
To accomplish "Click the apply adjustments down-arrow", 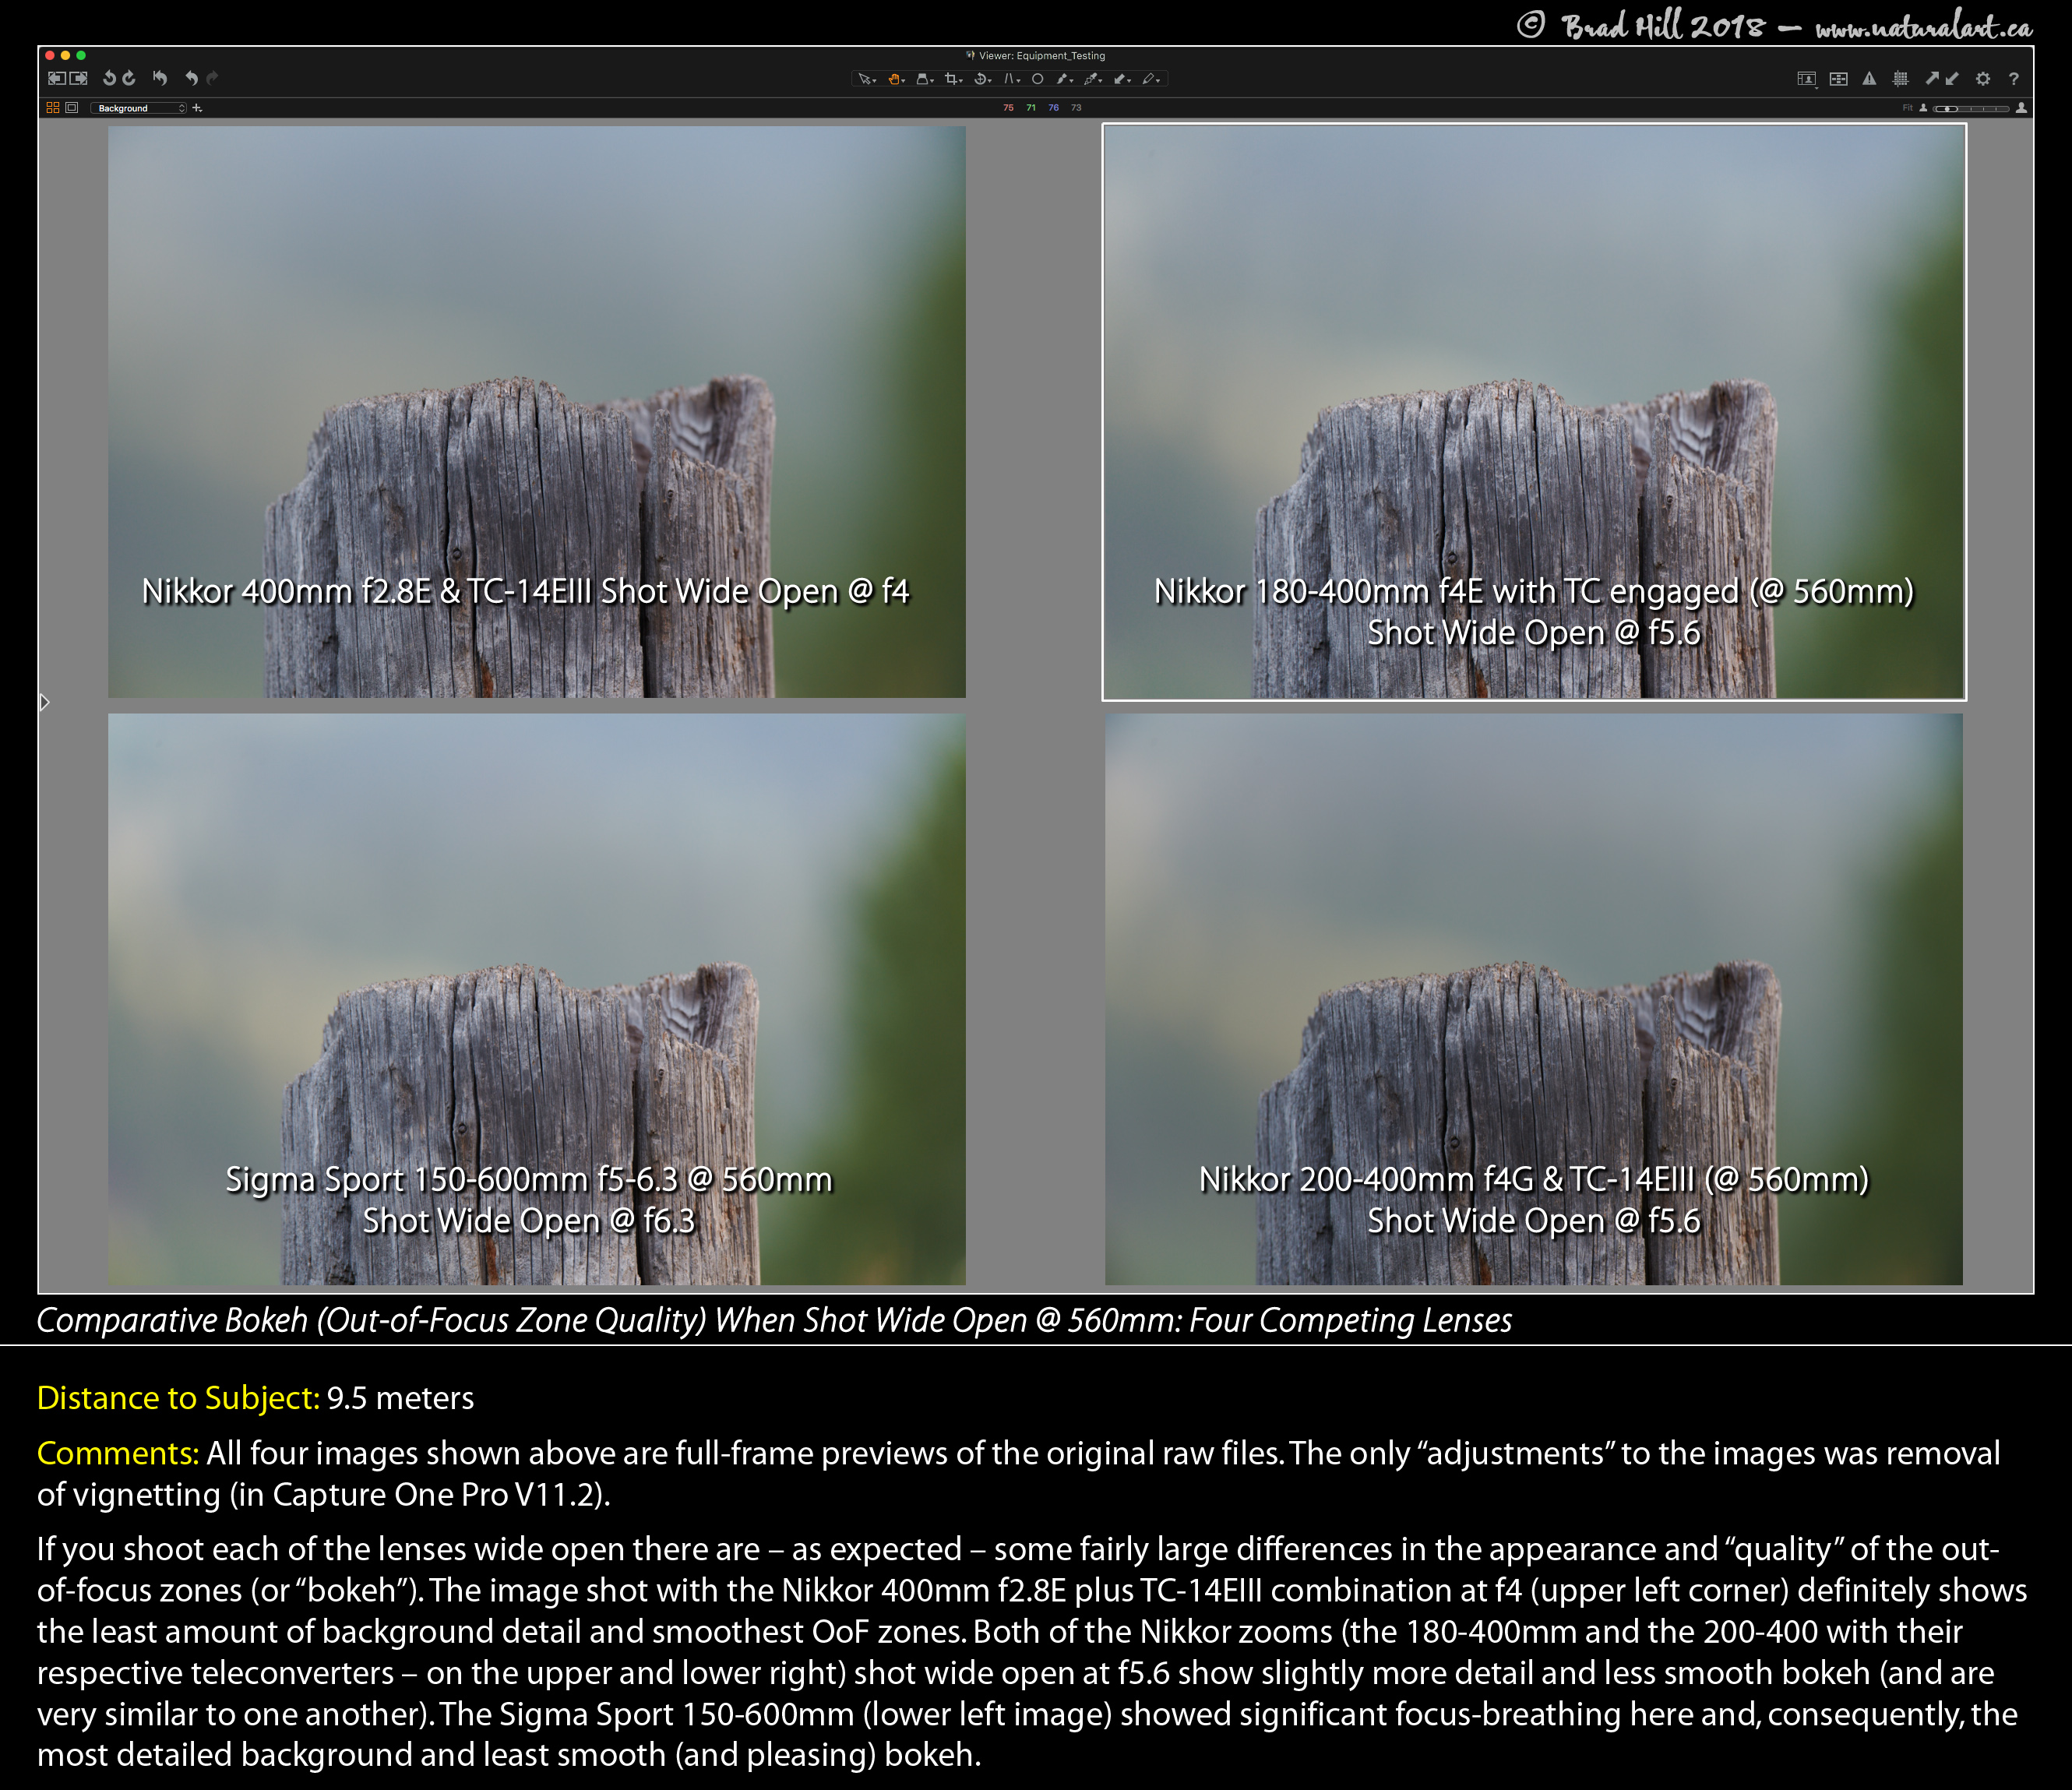I will [1952, 78].
